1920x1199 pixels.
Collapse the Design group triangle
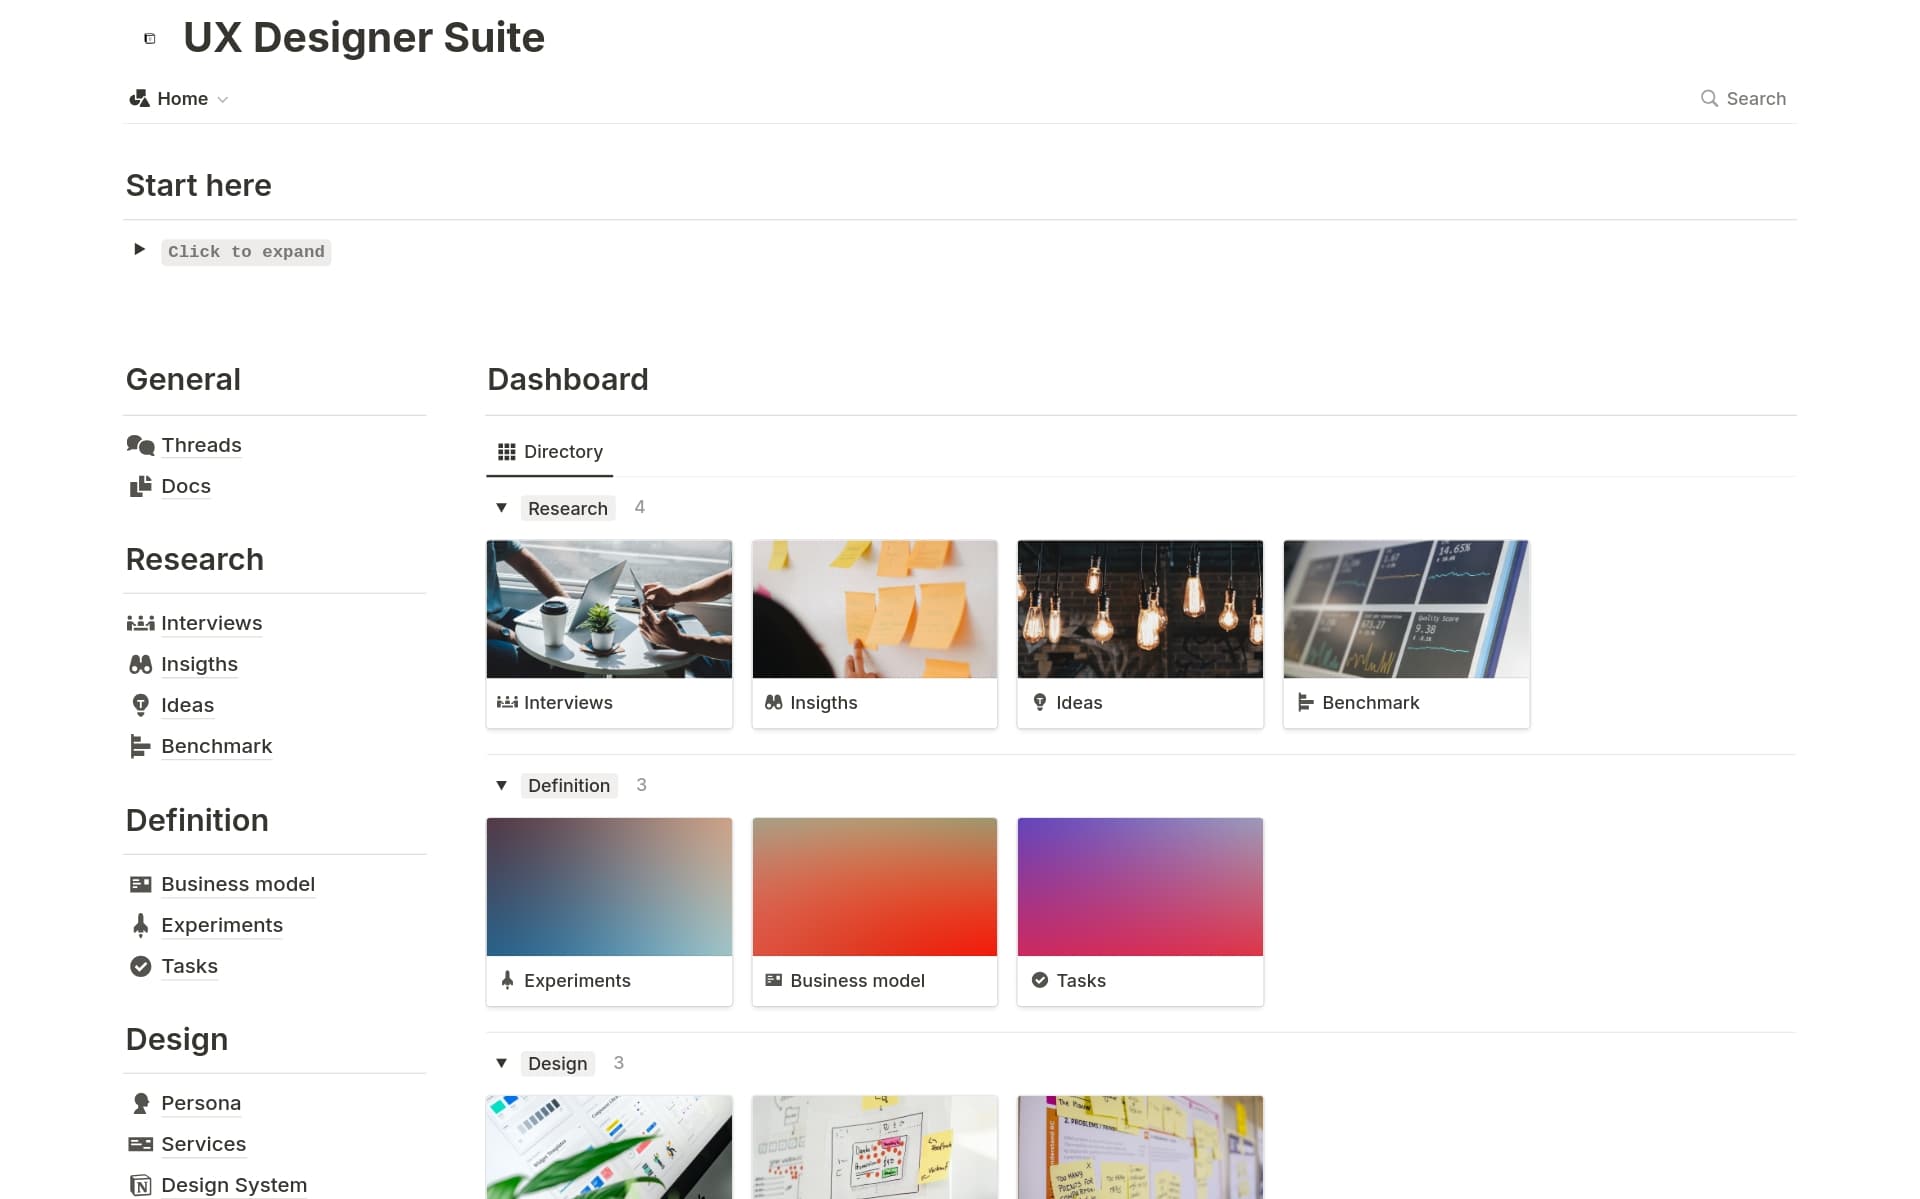coord(502,1063)
